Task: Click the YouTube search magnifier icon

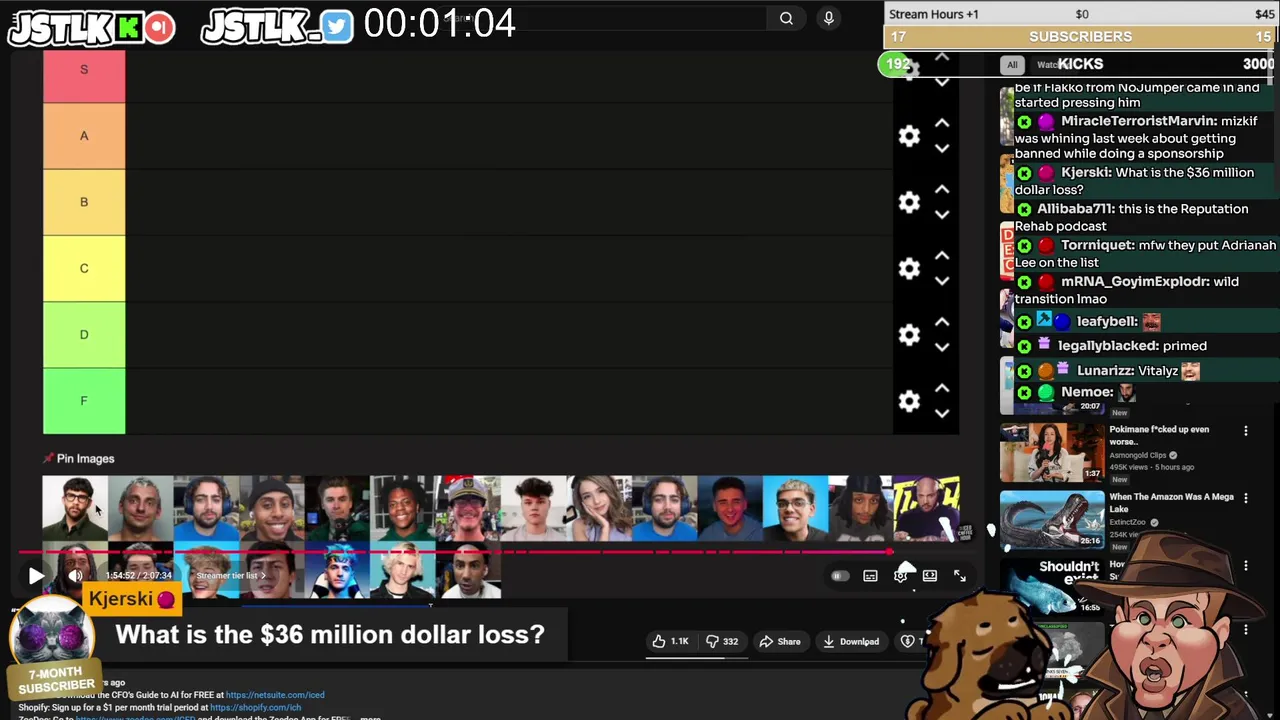Action: (786, 18)
